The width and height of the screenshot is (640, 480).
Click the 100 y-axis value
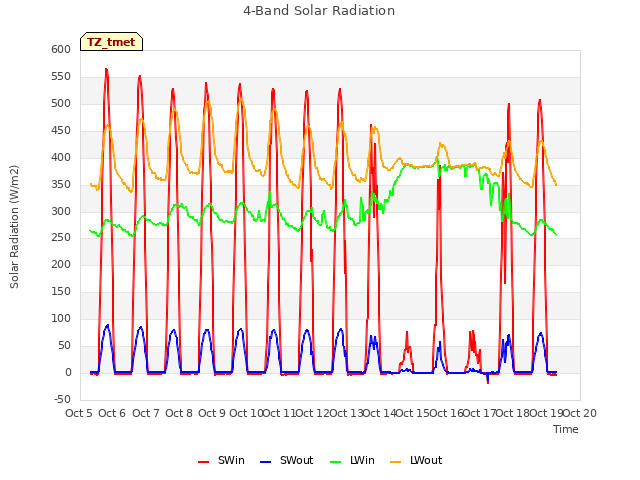click(61, 318)
